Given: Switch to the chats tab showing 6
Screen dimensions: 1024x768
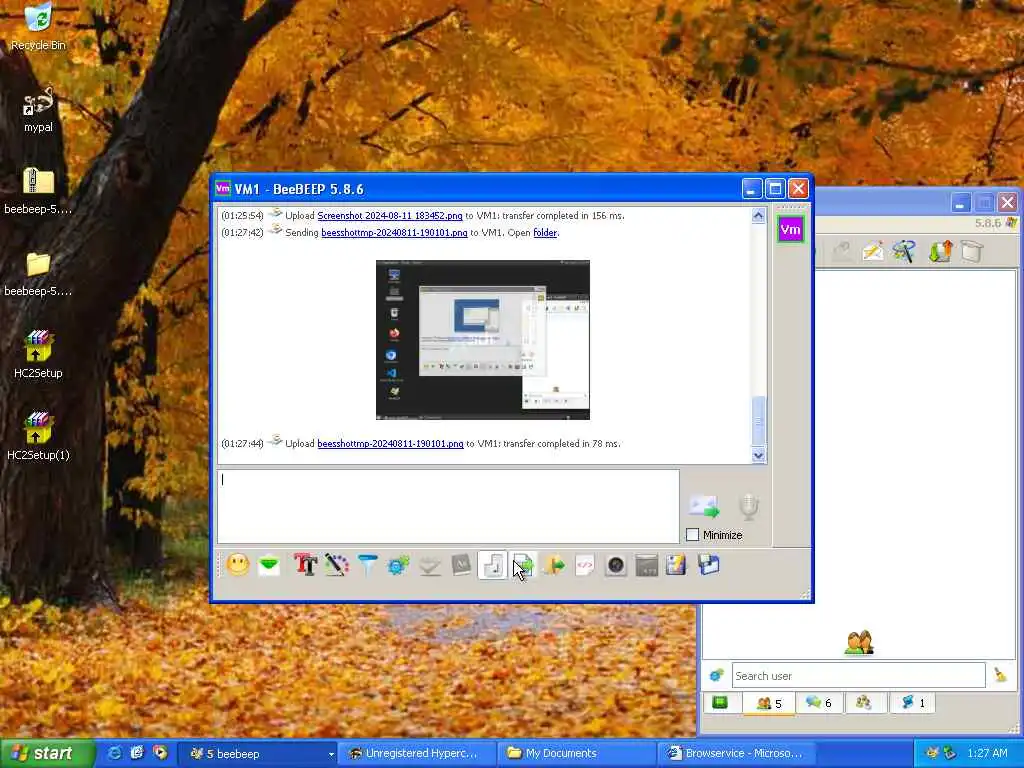Looking at the screenshot, I should pyautogui.click(x=819, y=703).
